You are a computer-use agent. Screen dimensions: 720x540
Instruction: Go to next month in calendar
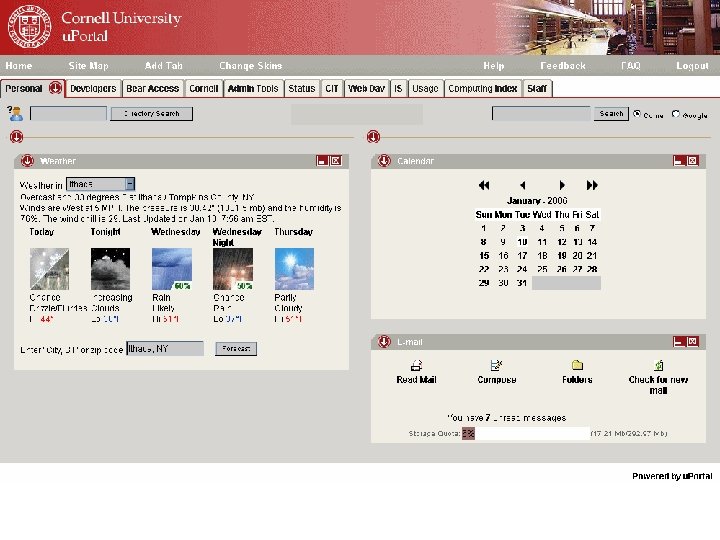pyautogui.click(x=562, y=186)
